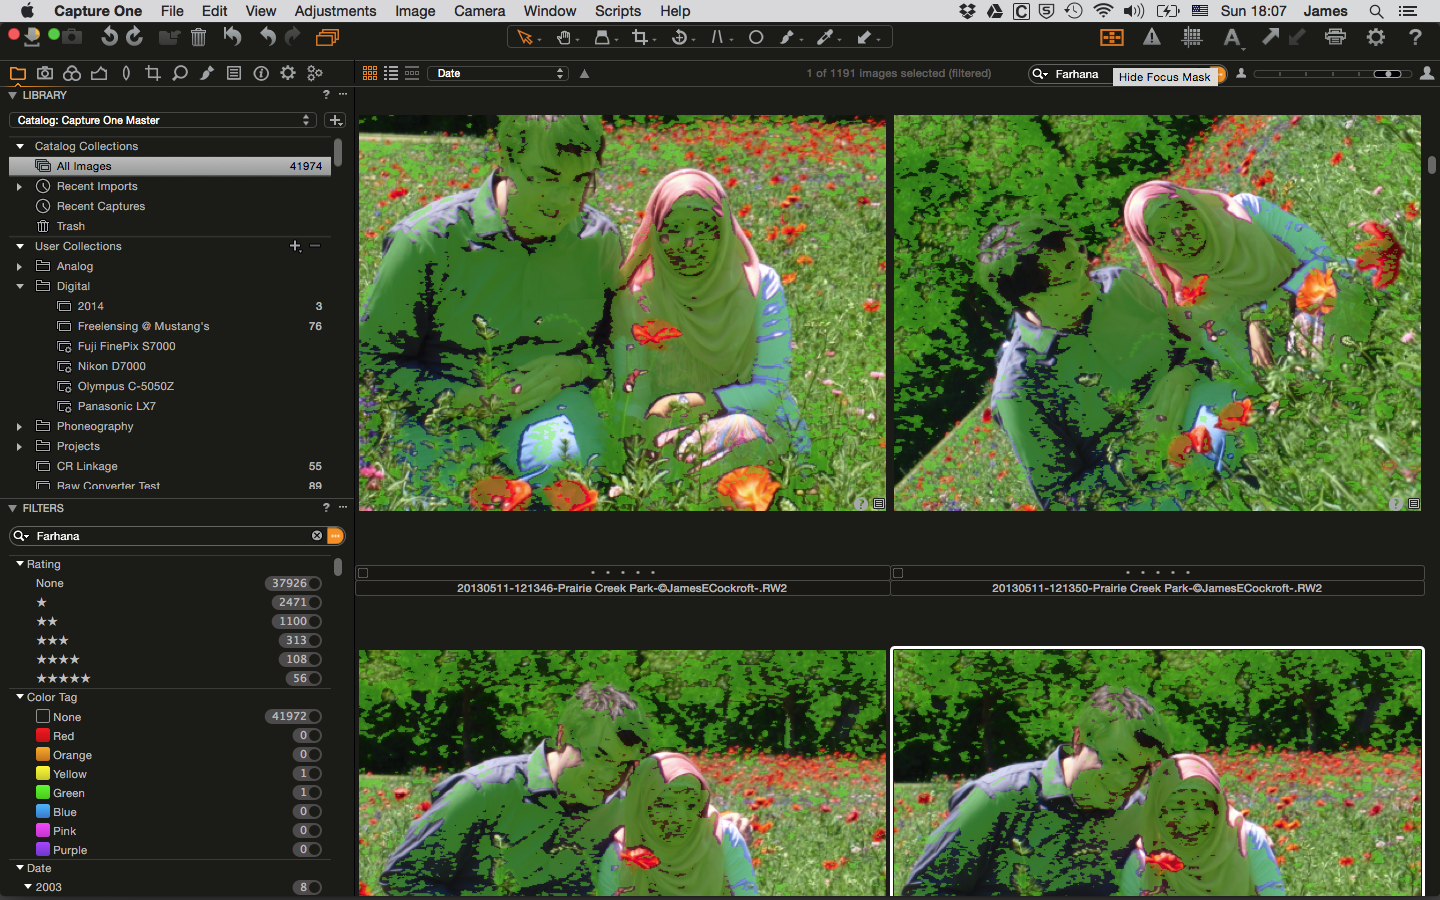Select the All Images collection
The image size is (1440, 900).
point(170,166)
